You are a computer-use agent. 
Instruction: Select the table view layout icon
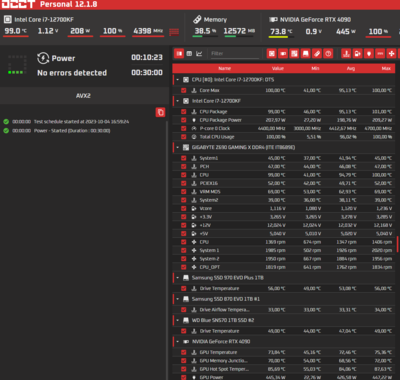(189, 54)
